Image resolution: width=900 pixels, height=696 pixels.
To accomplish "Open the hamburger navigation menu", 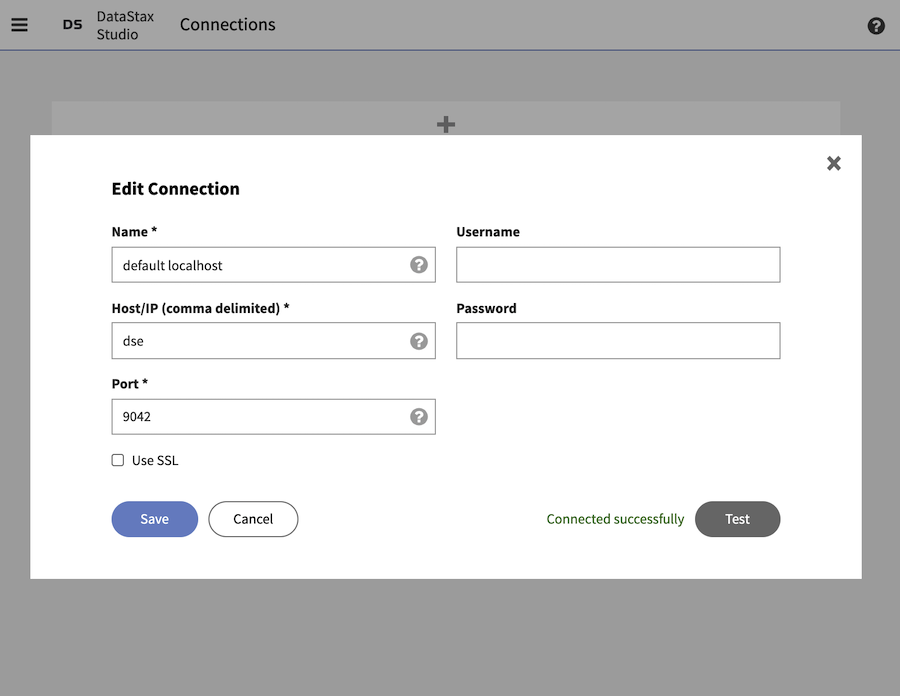I will coord(20,25).
